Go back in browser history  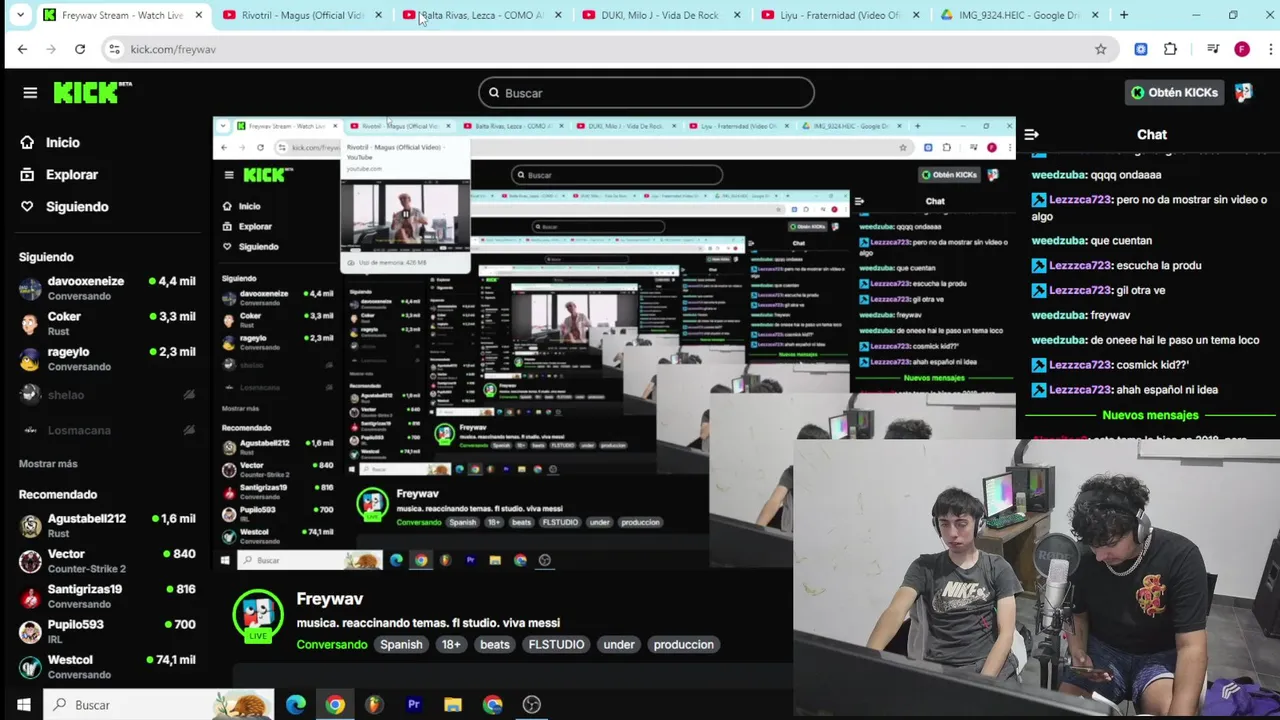[x=23, y=49]
